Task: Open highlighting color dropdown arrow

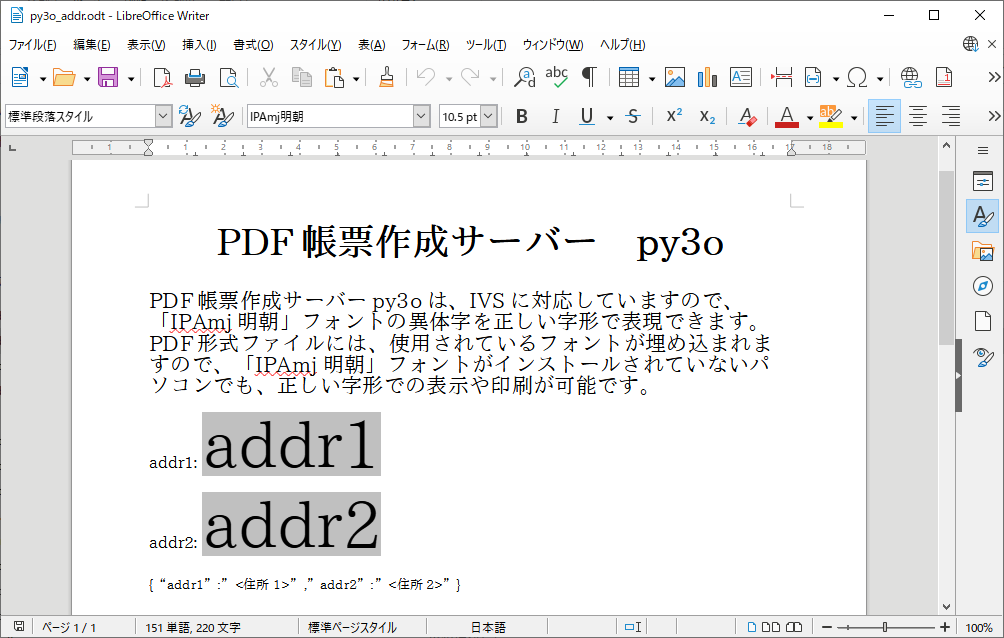Action: pyautogui.click(x=854, y=117)
